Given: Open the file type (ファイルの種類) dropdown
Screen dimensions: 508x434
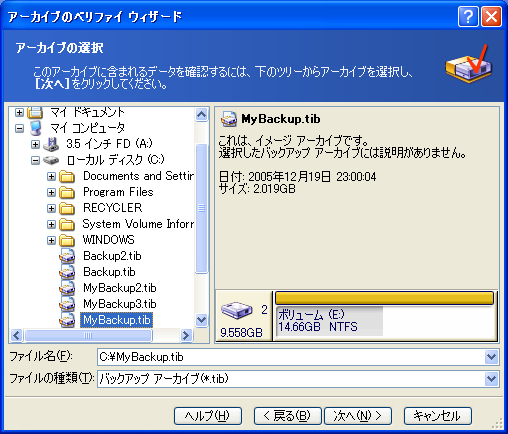Looking at the screenshot, I should [x=491, y=379].
